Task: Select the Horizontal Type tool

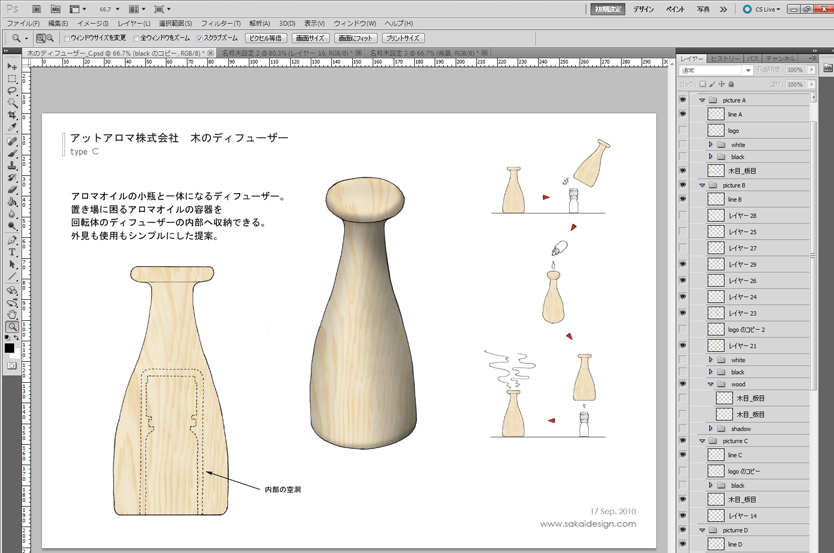Action: pos(12,252)
